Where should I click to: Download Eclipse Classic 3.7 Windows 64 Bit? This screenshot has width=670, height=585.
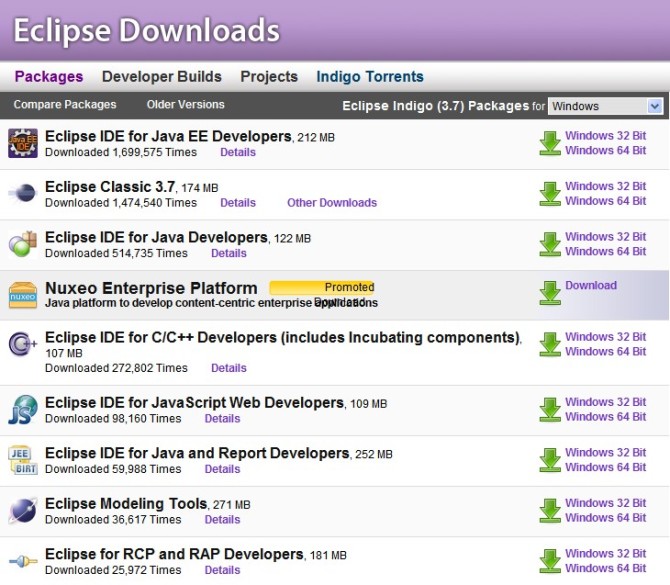click(605, 201)
